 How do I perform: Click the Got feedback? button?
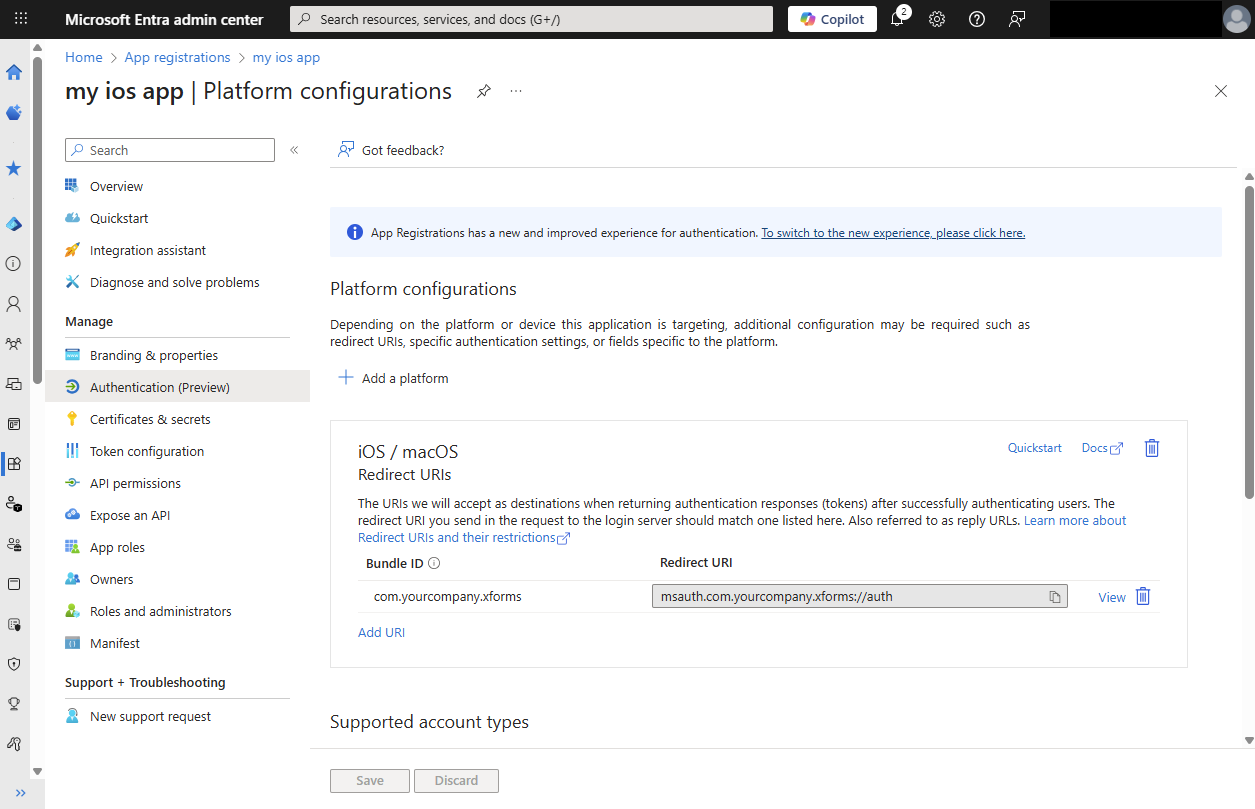(391, 150)
